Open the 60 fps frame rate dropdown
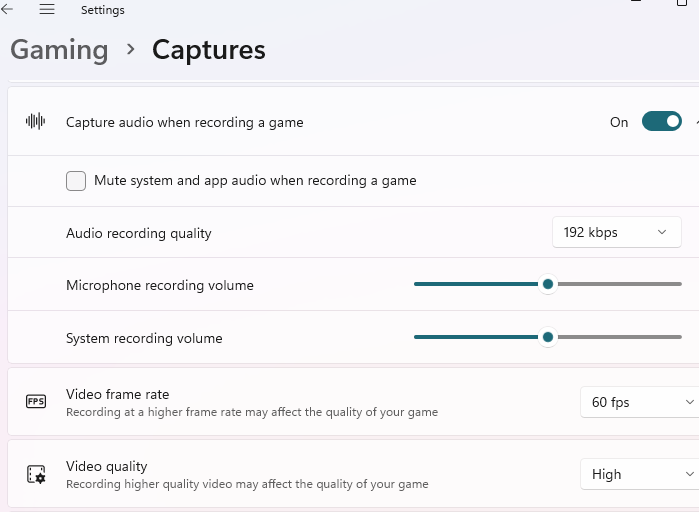Viewport: 699px width, 512px height. pos(638,402)
